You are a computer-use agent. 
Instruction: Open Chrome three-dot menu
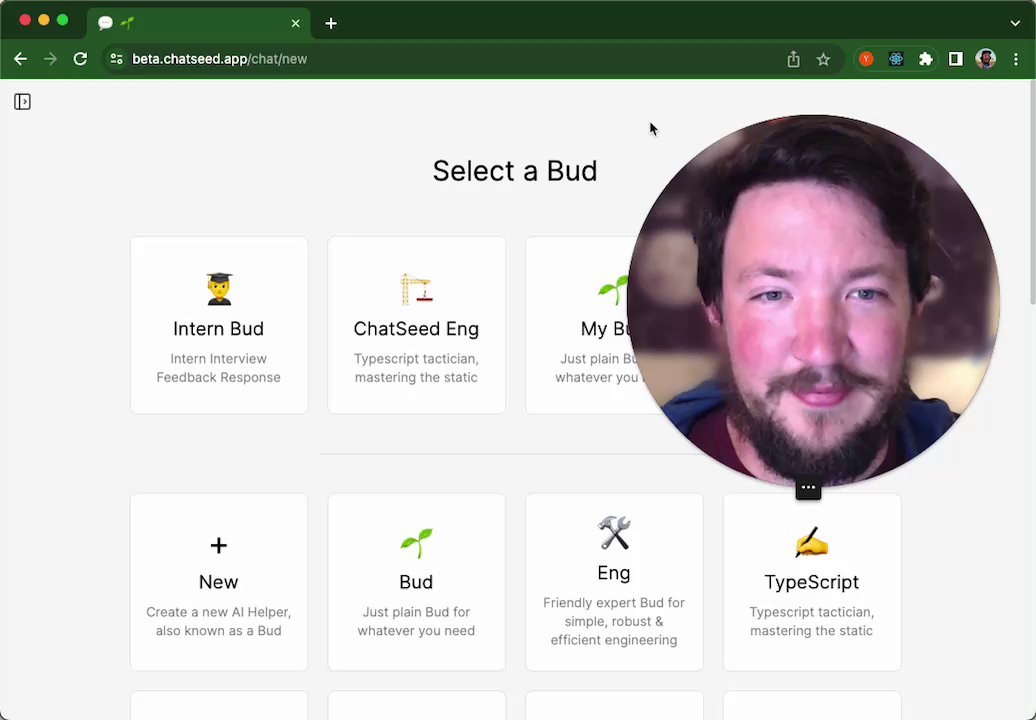pos(1016,59)
